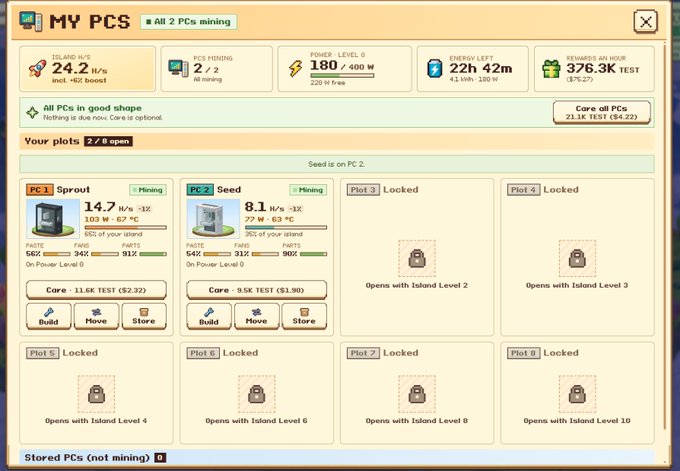Open Build for PC 2 Seed
Image resolution: width=680 pixels, height=471 pixels.
click(x=209, y=316)
